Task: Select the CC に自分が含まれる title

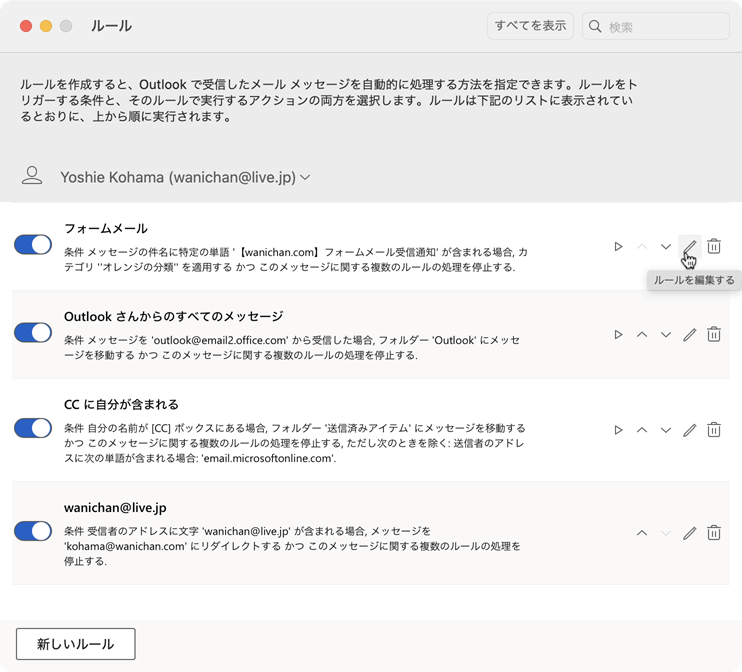Action: 121,405
